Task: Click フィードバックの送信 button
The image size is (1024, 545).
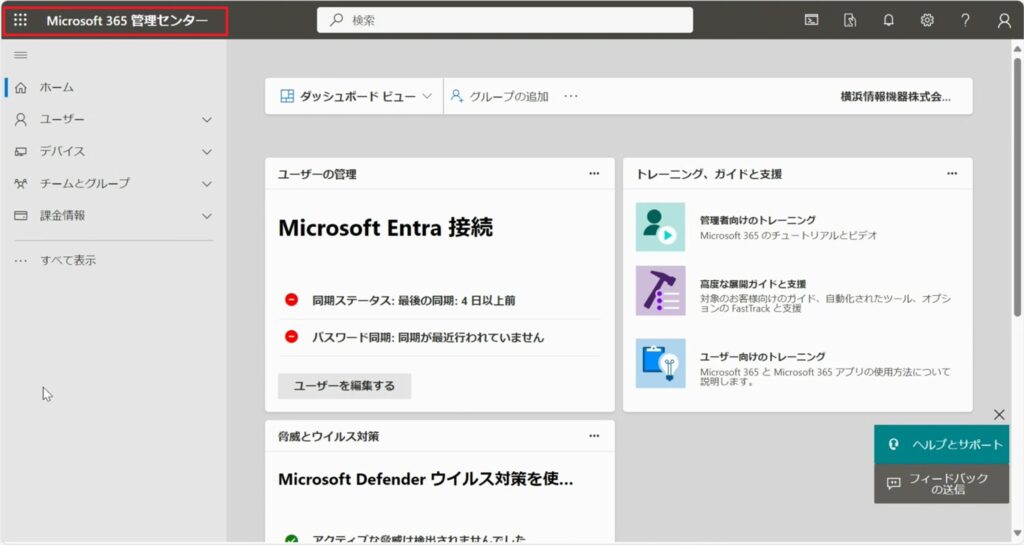Action: tap(941, 484)
